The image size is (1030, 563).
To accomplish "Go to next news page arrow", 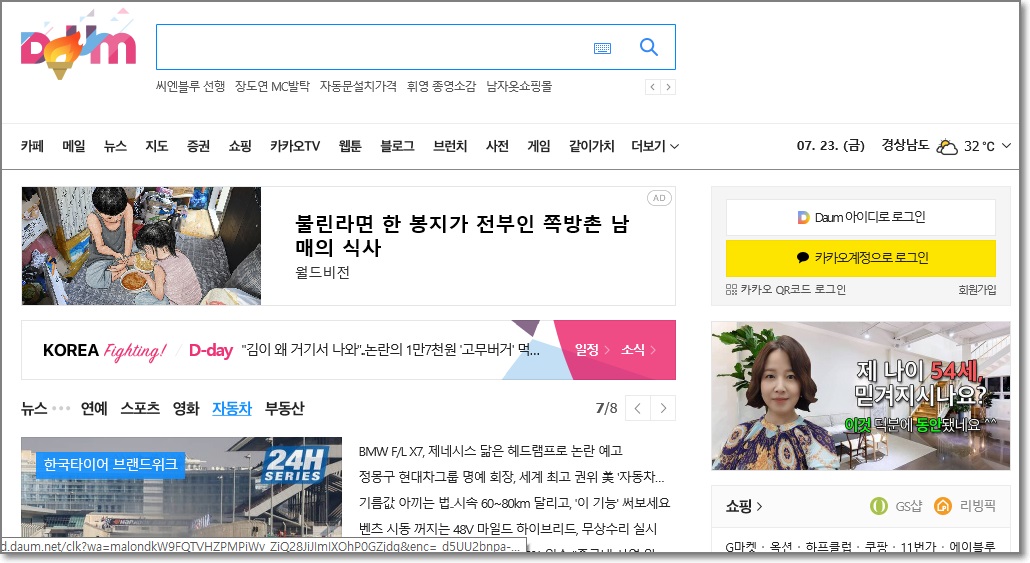I will point(663,408).
